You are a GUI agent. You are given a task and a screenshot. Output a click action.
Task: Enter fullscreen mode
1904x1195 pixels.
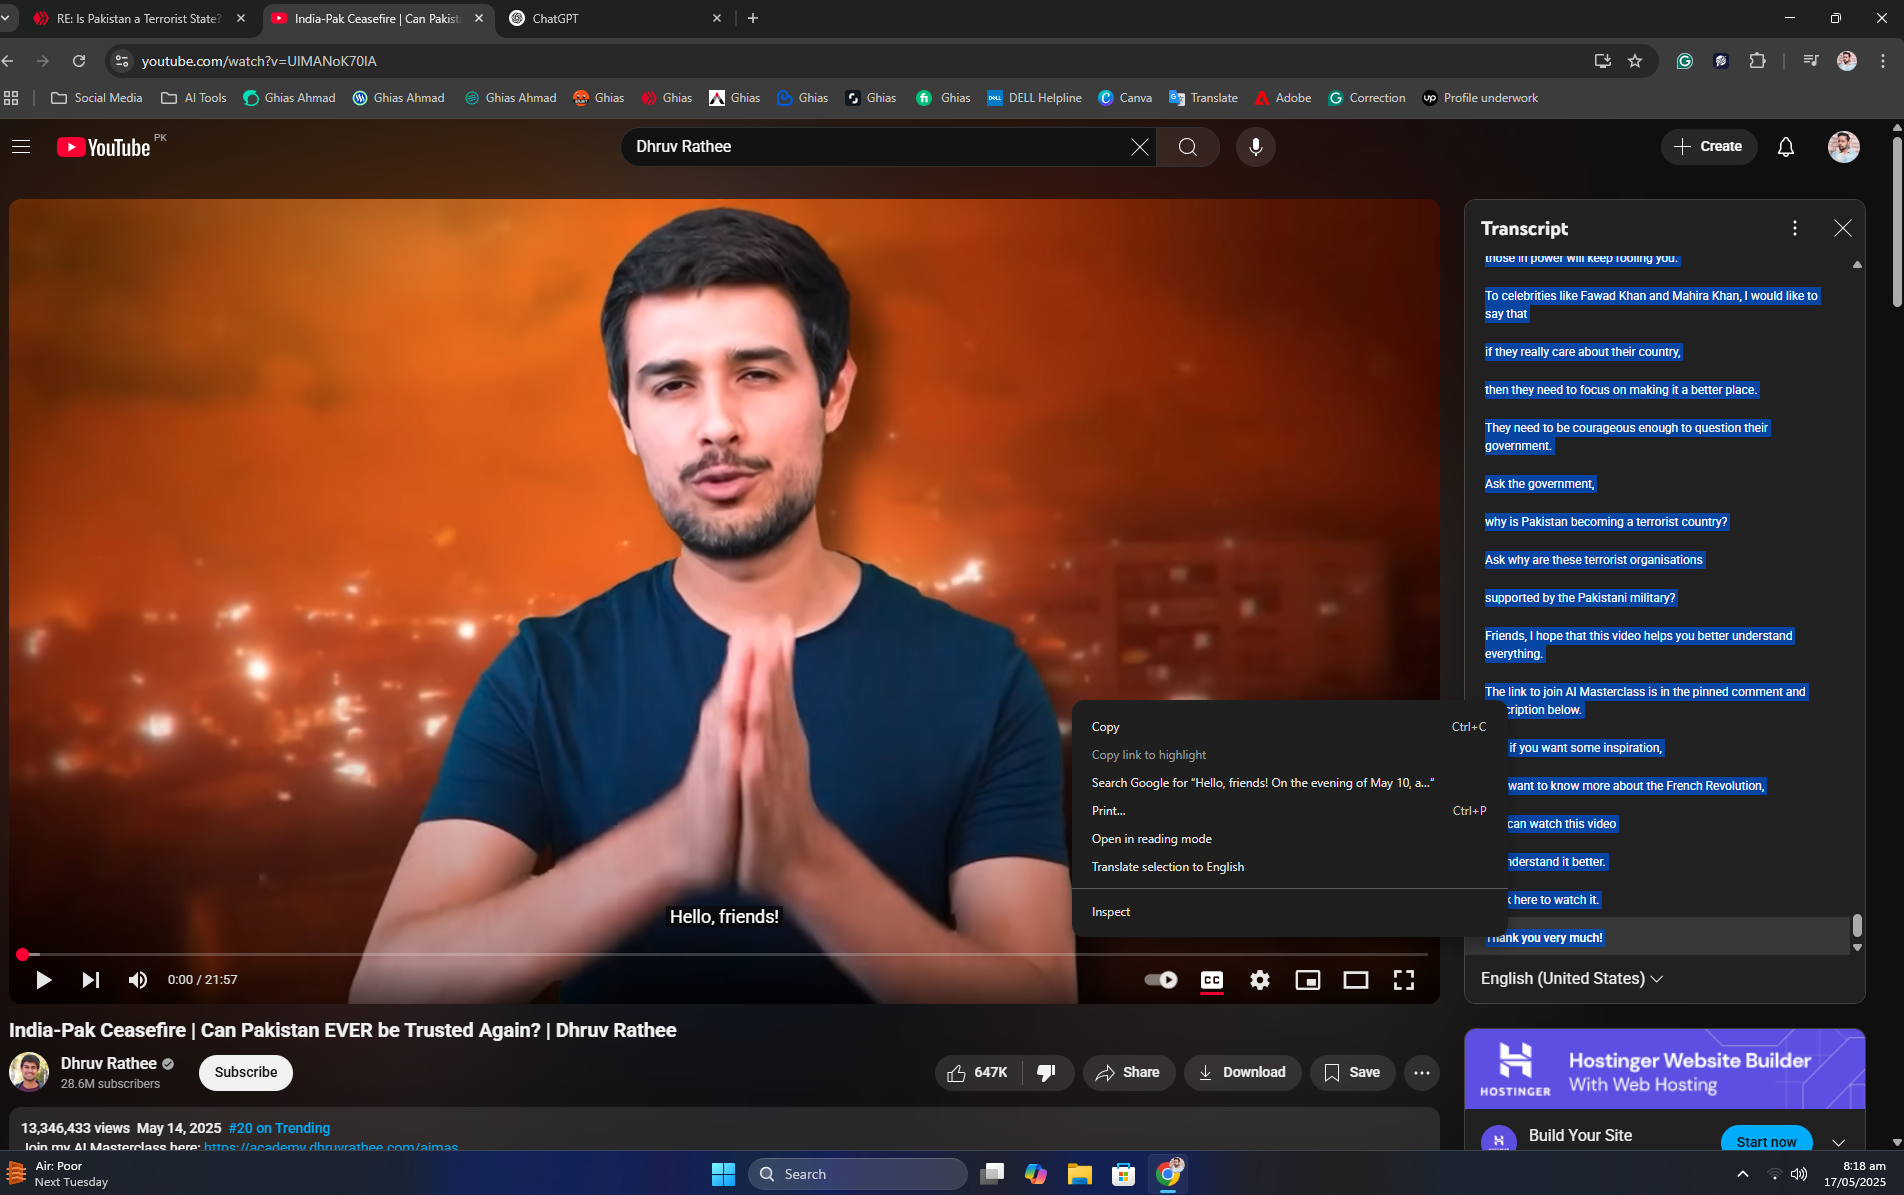(1404, 980)
